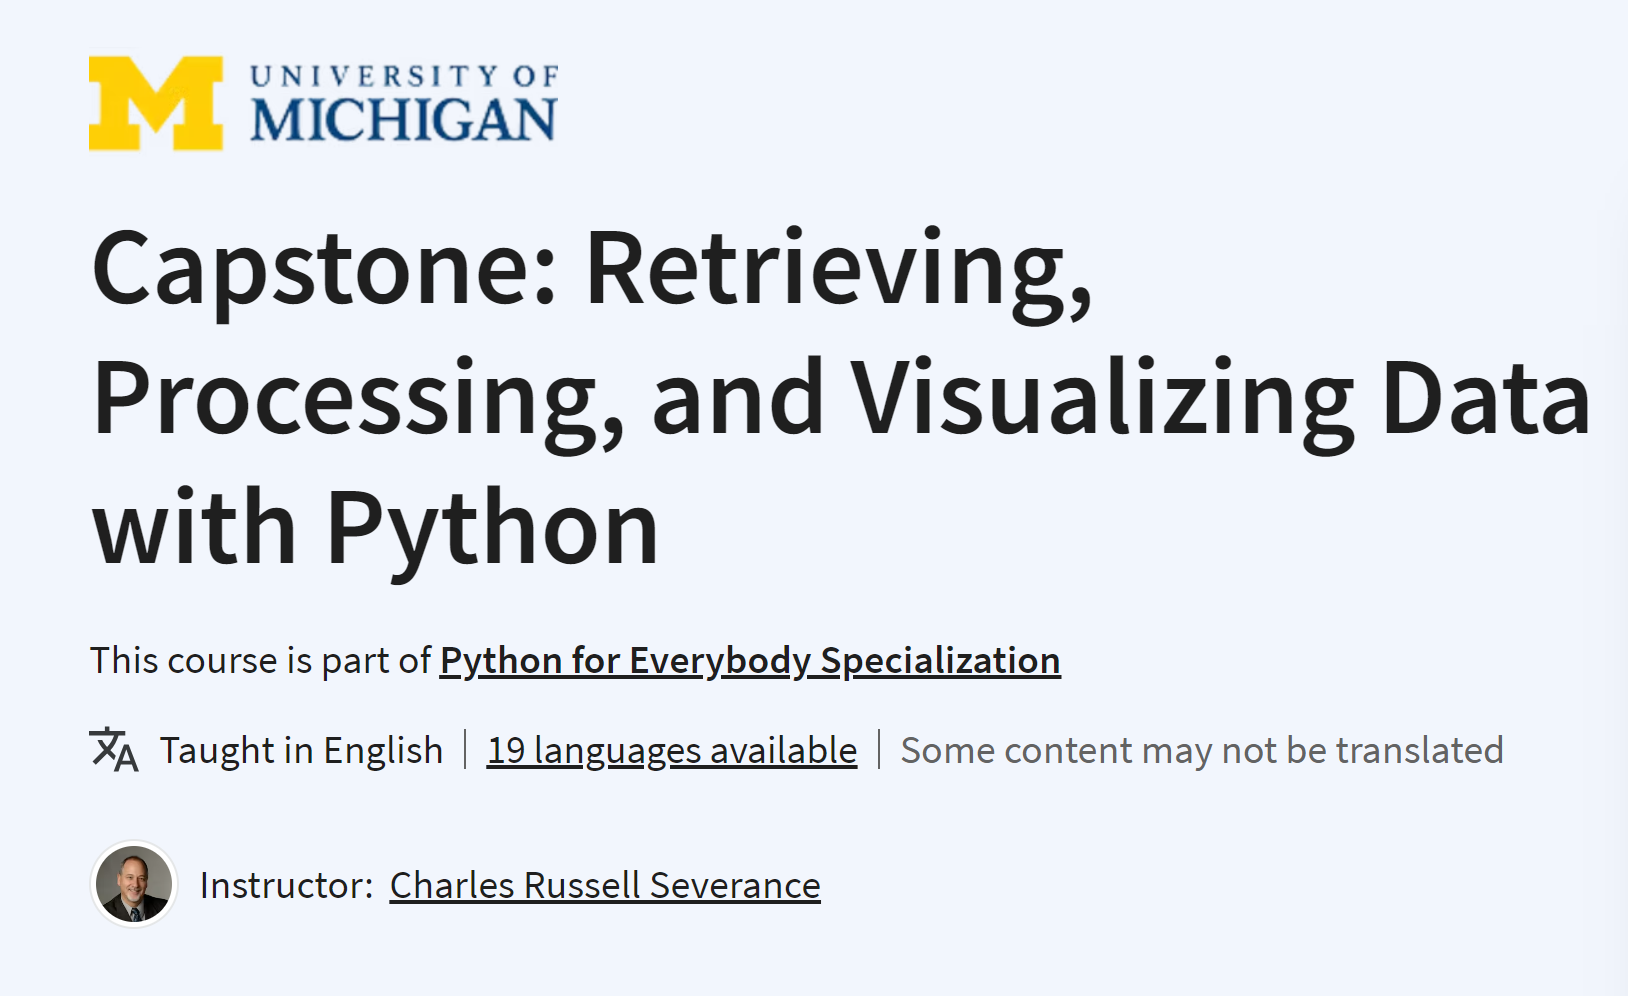Click the 'Instructor:' label
The height and width of the screenshot is (996, 1628).
(286, 886)
